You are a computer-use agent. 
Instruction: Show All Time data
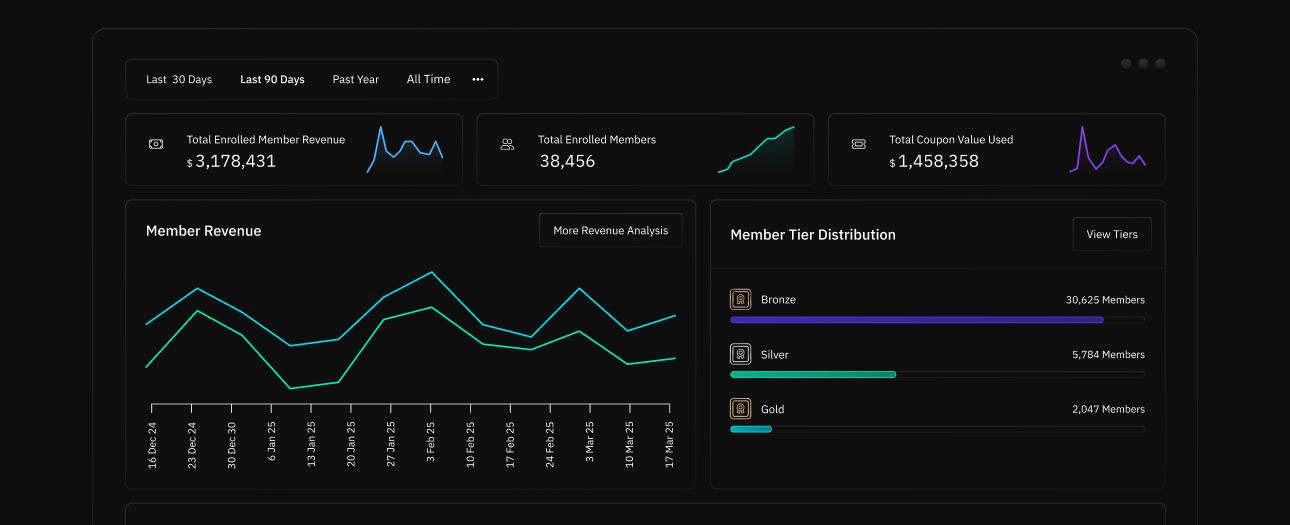point(428,80)
